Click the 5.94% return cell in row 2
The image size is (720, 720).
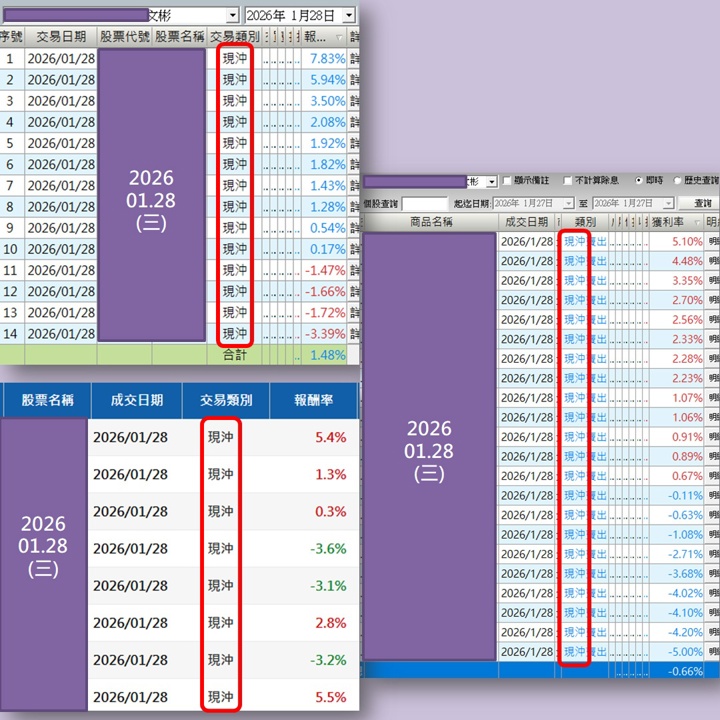(324, 80)
